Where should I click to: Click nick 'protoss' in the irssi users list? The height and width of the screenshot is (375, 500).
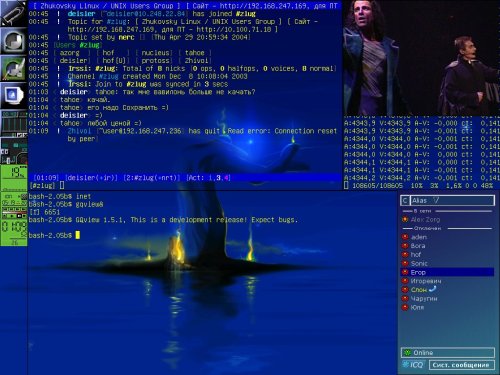(x=155, y=61)
